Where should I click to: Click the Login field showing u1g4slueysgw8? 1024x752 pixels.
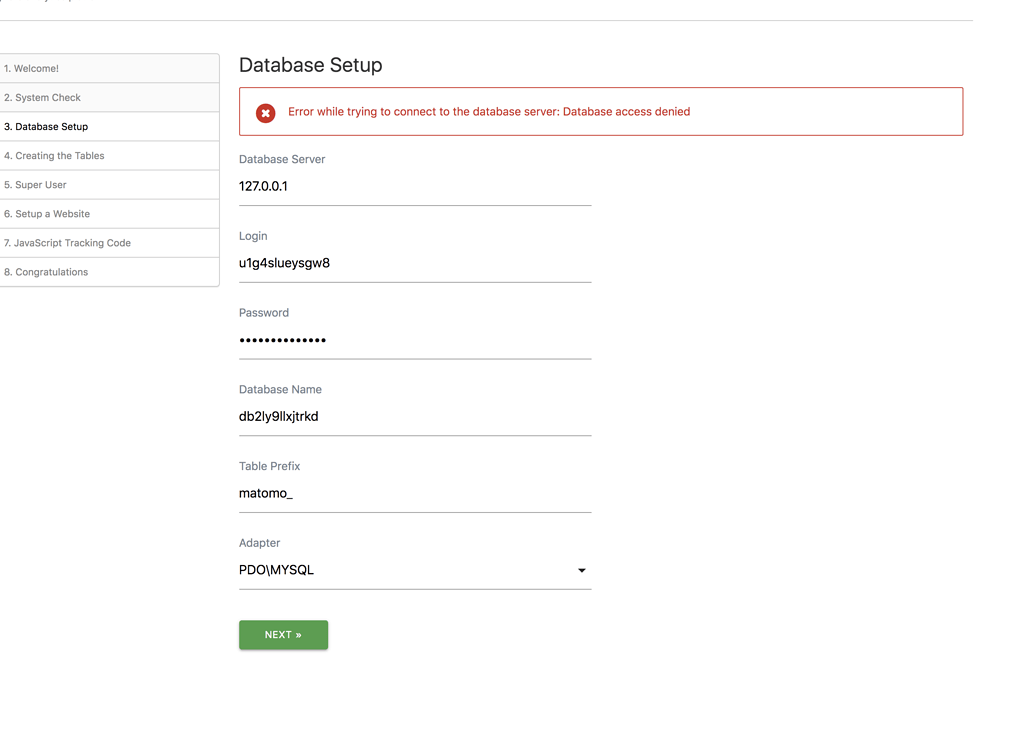click(415, 263)
